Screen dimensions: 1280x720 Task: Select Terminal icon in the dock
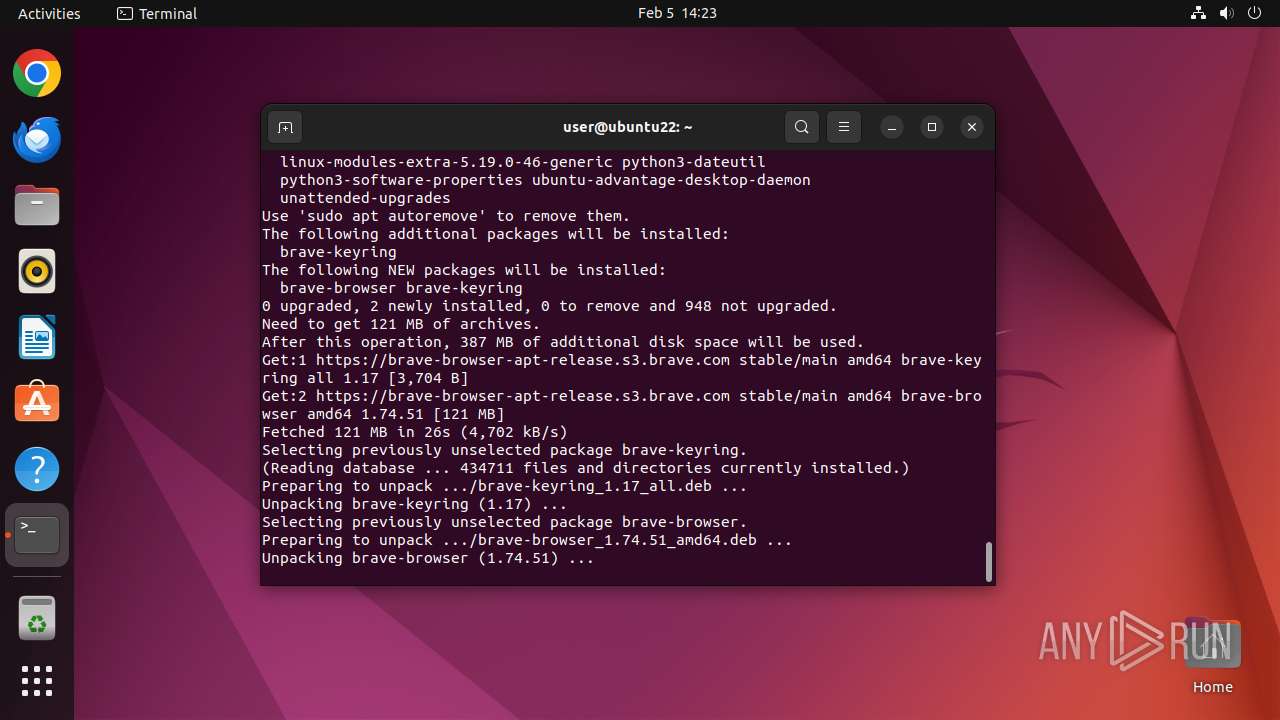point(37,535)
